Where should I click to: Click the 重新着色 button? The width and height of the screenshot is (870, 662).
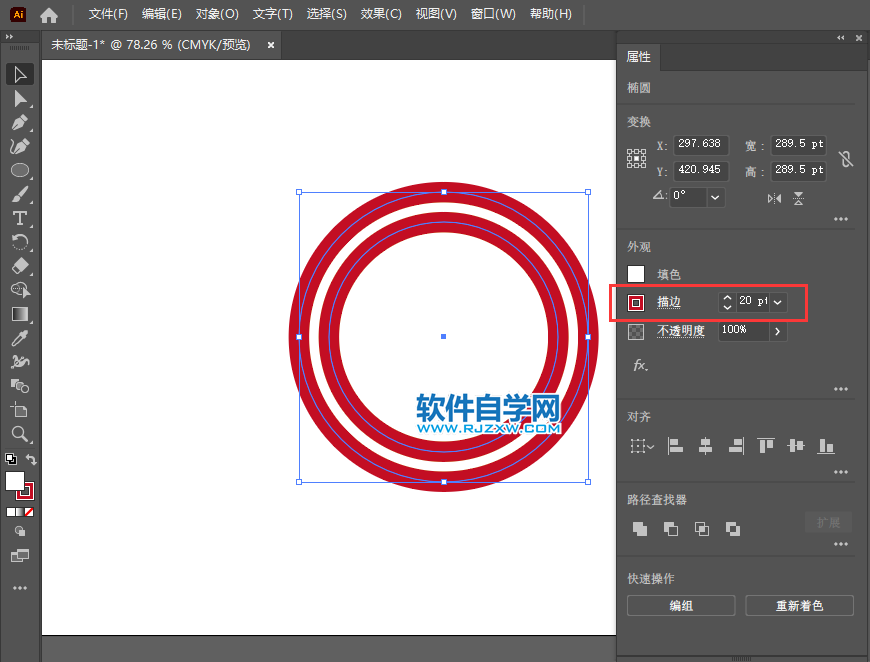click(799, 605)
